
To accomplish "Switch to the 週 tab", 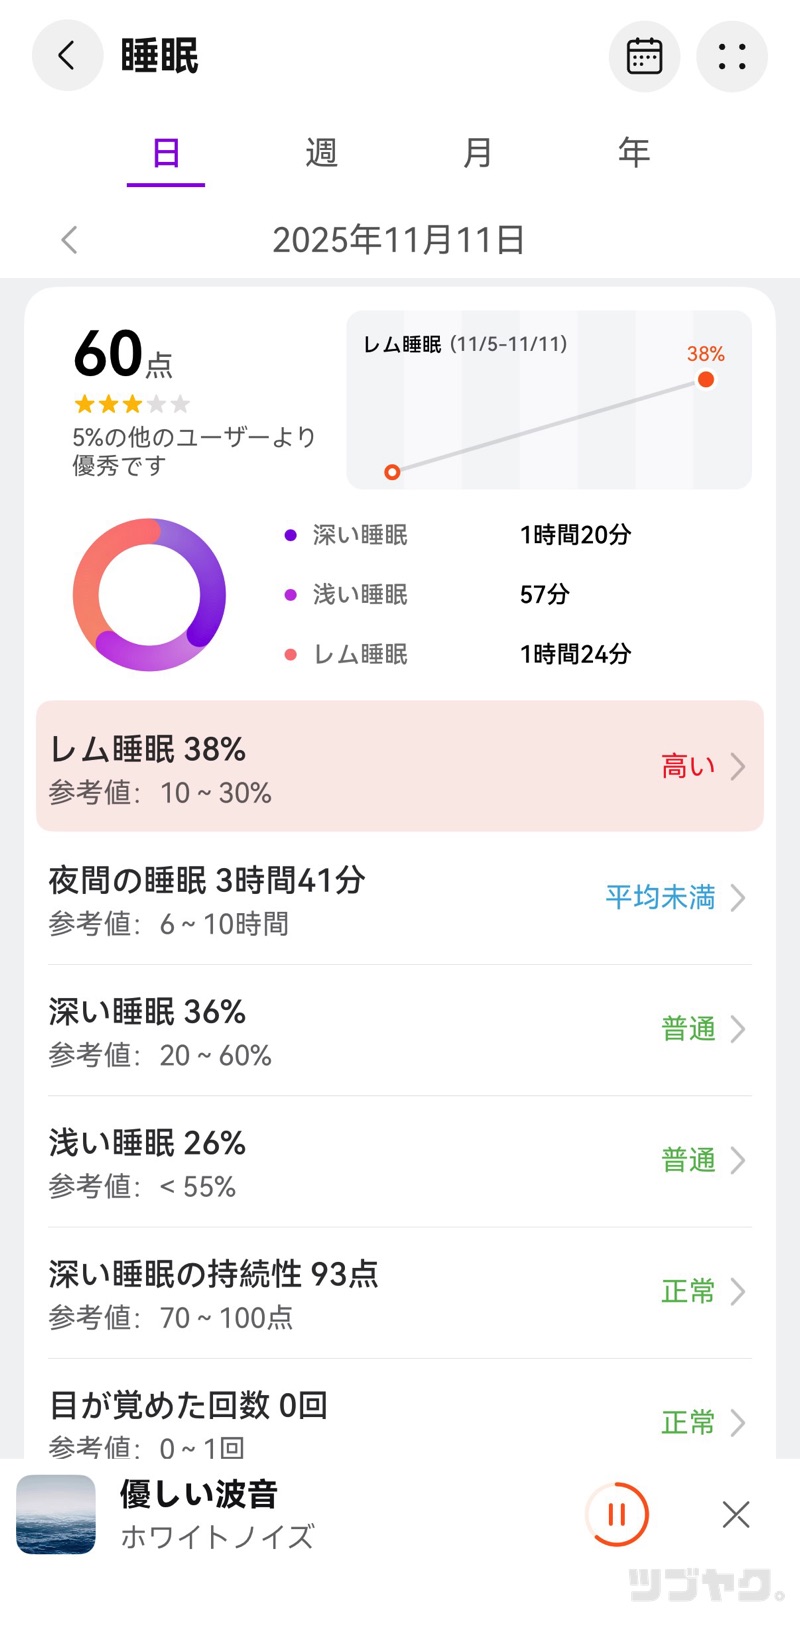I will pyautogui.click(x=321, y=153).
